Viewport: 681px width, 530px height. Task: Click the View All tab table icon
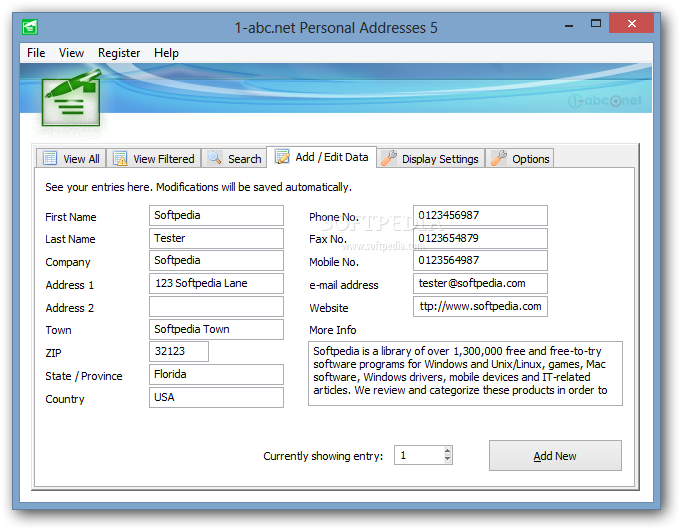(x=50, y=158)
